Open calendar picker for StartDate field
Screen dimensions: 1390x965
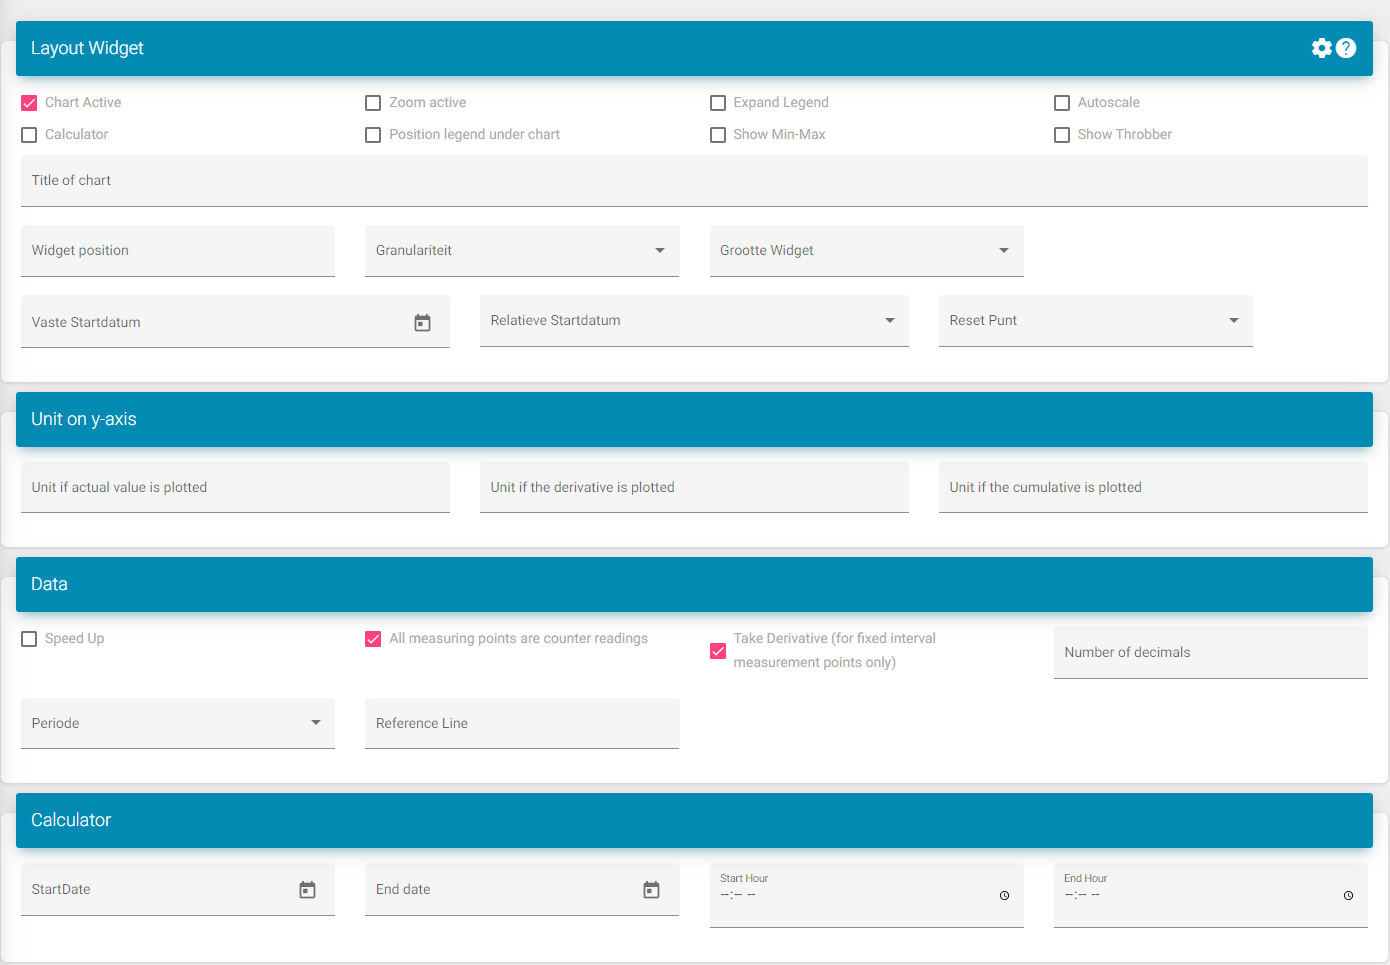click(307, 890)
